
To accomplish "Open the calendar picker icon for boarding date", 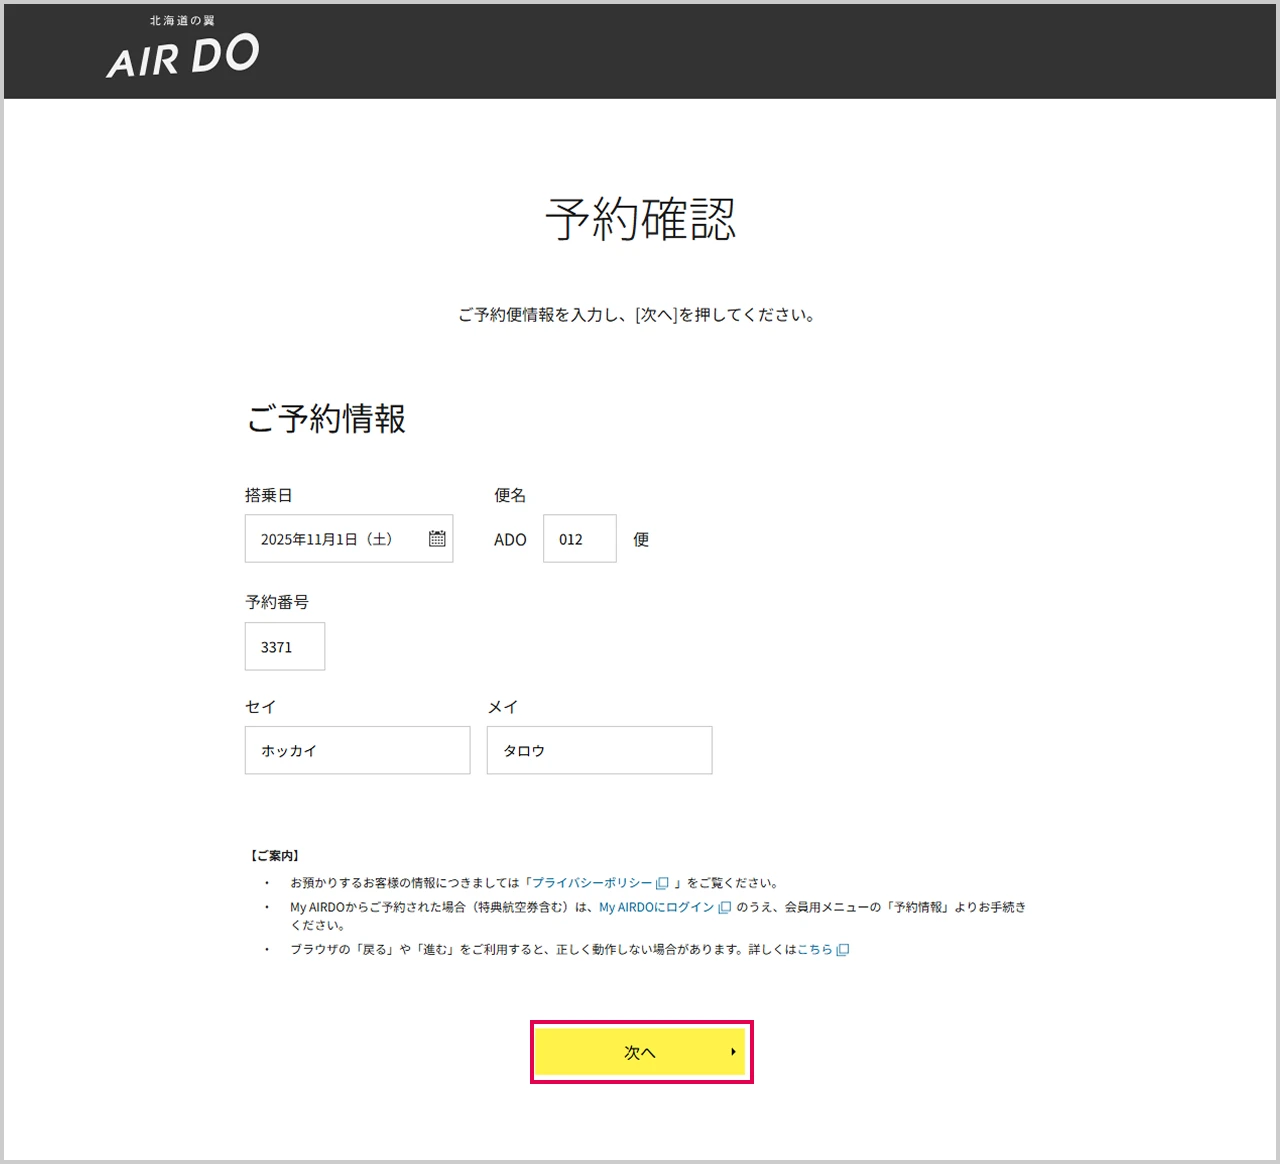I will pos(437,539).
